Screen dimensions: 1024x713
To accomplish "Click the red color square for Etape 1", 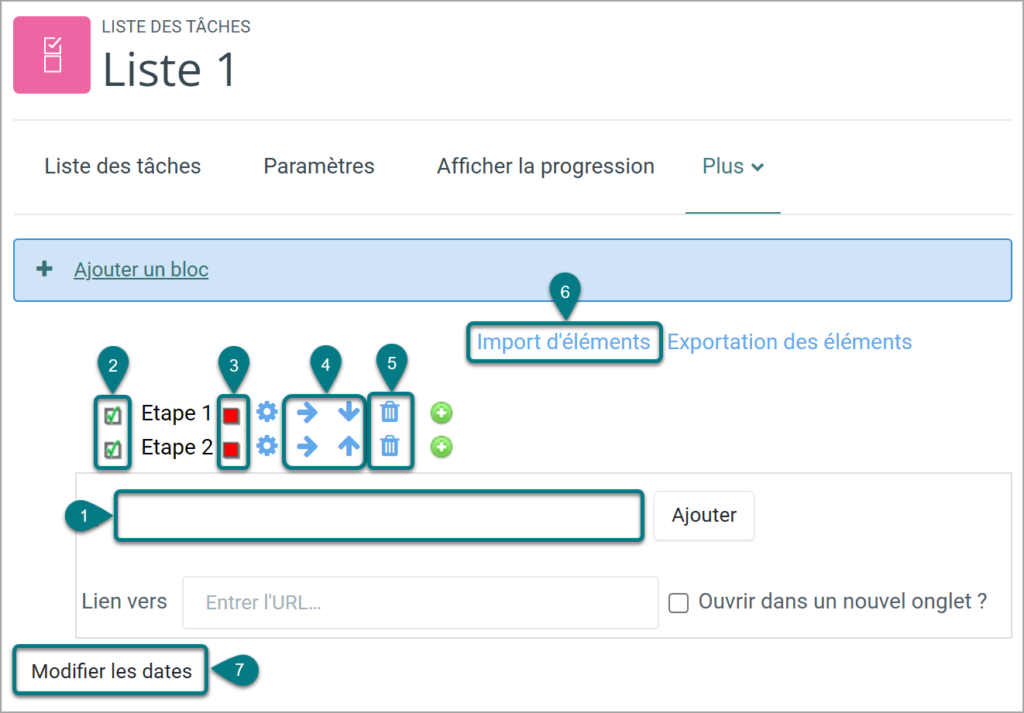I will pyautogui.click(x=231, y=415).
